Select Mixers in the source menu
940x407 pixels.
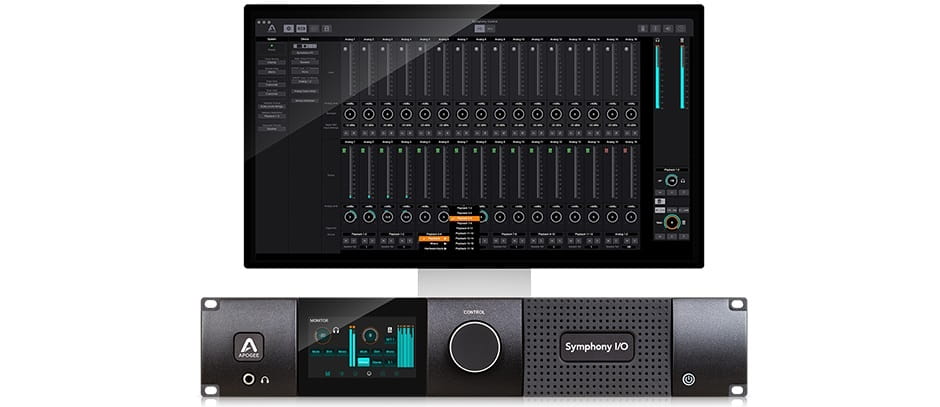point(434,243)
